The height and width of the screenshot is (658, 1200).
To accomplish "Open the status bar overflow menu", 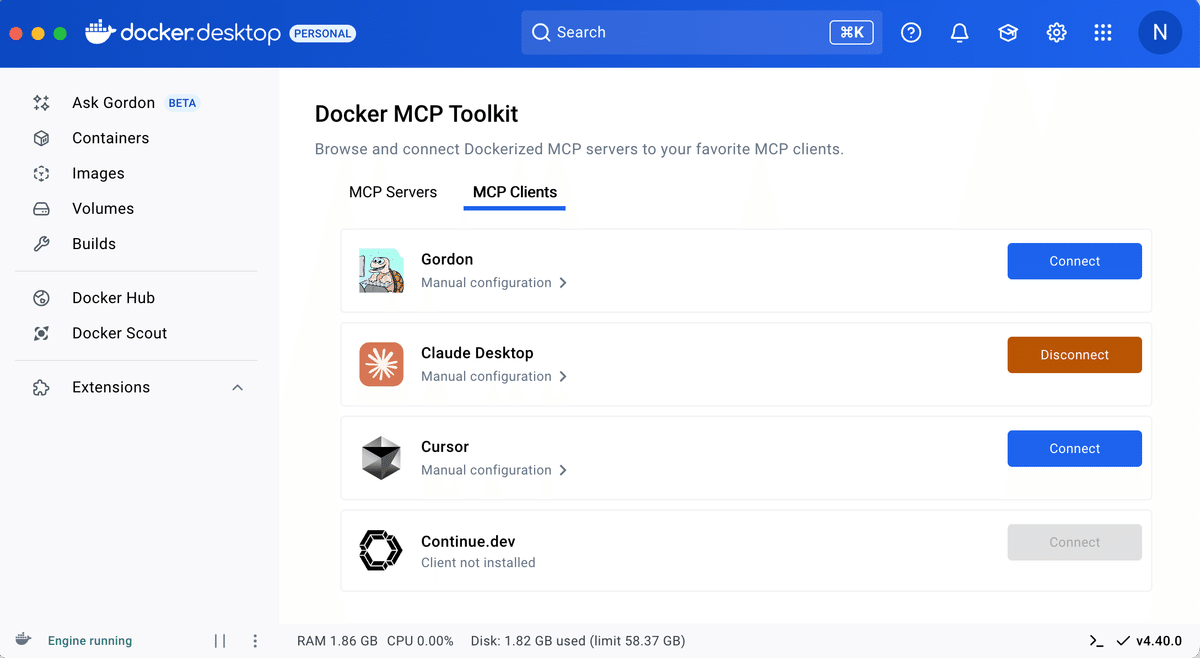I will 255,640.
